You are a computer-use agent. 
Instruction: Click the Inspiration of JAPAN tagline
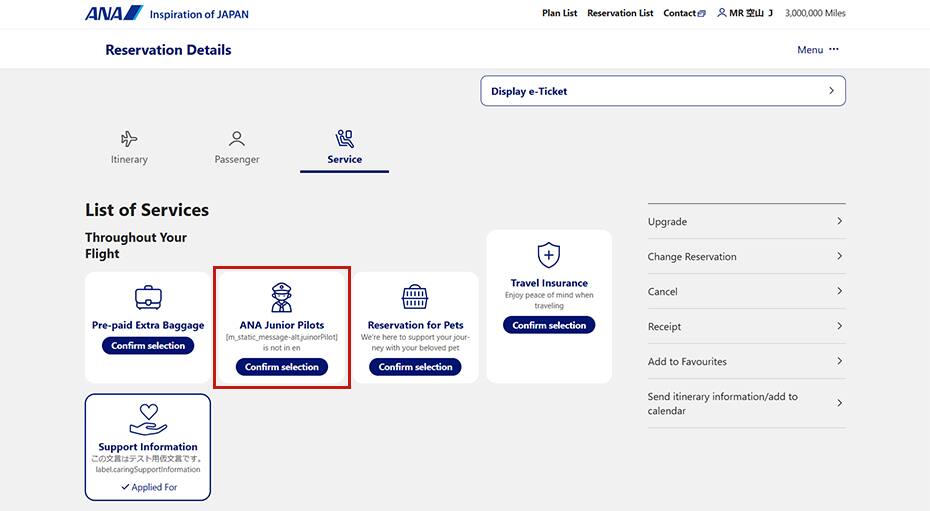tap(199, 14)
